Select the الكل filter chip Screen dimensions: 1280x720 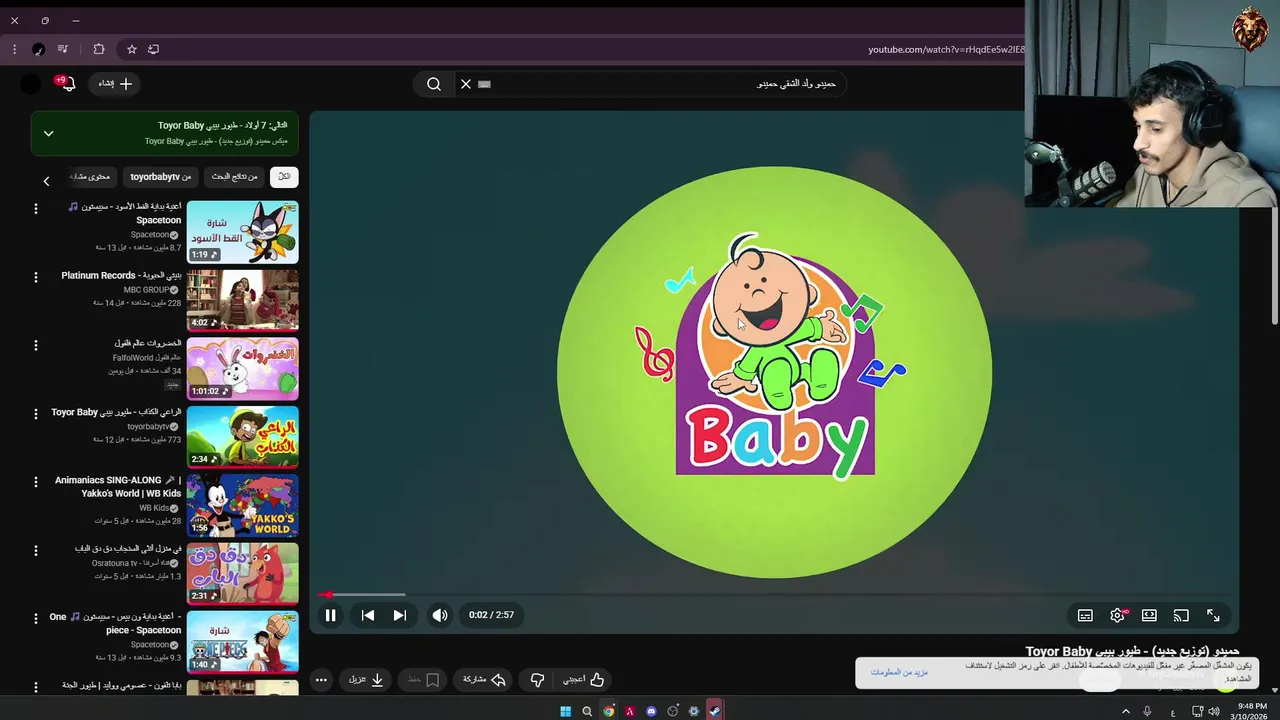(284, 177)
